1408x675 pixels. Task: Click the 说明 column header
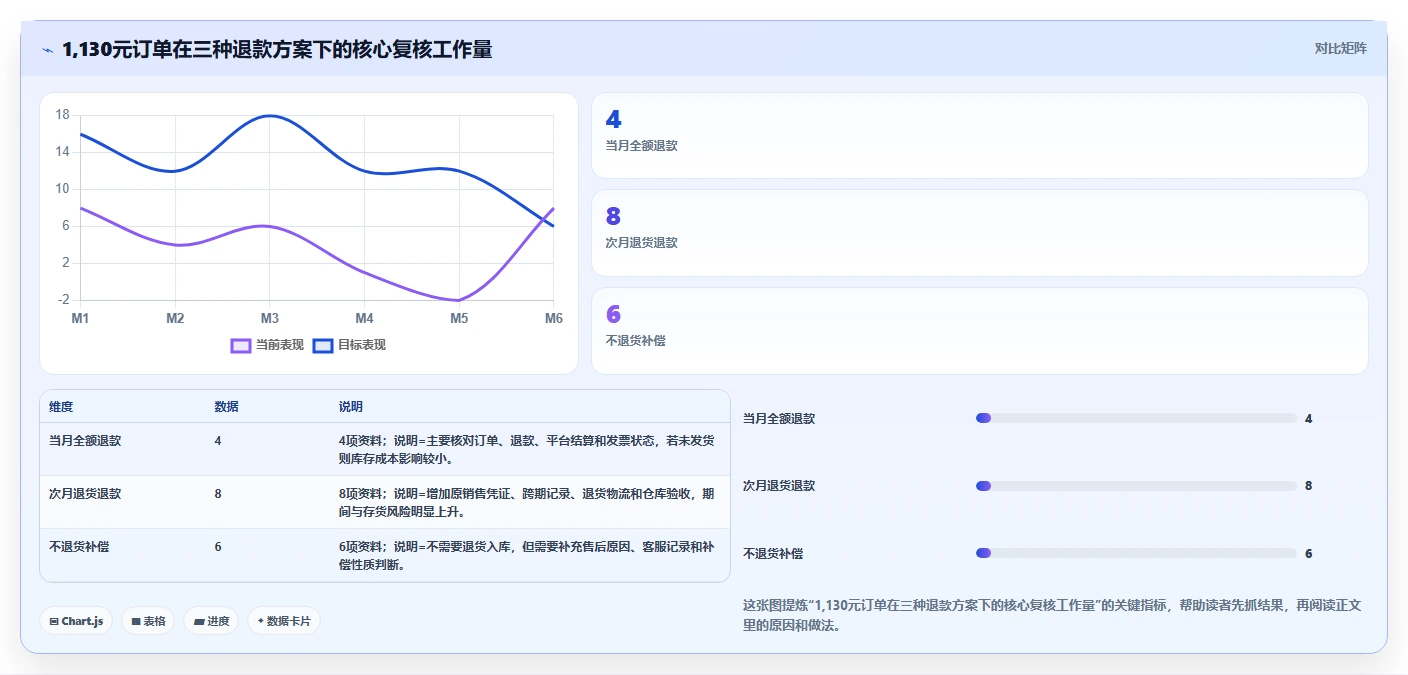point(351,407)
